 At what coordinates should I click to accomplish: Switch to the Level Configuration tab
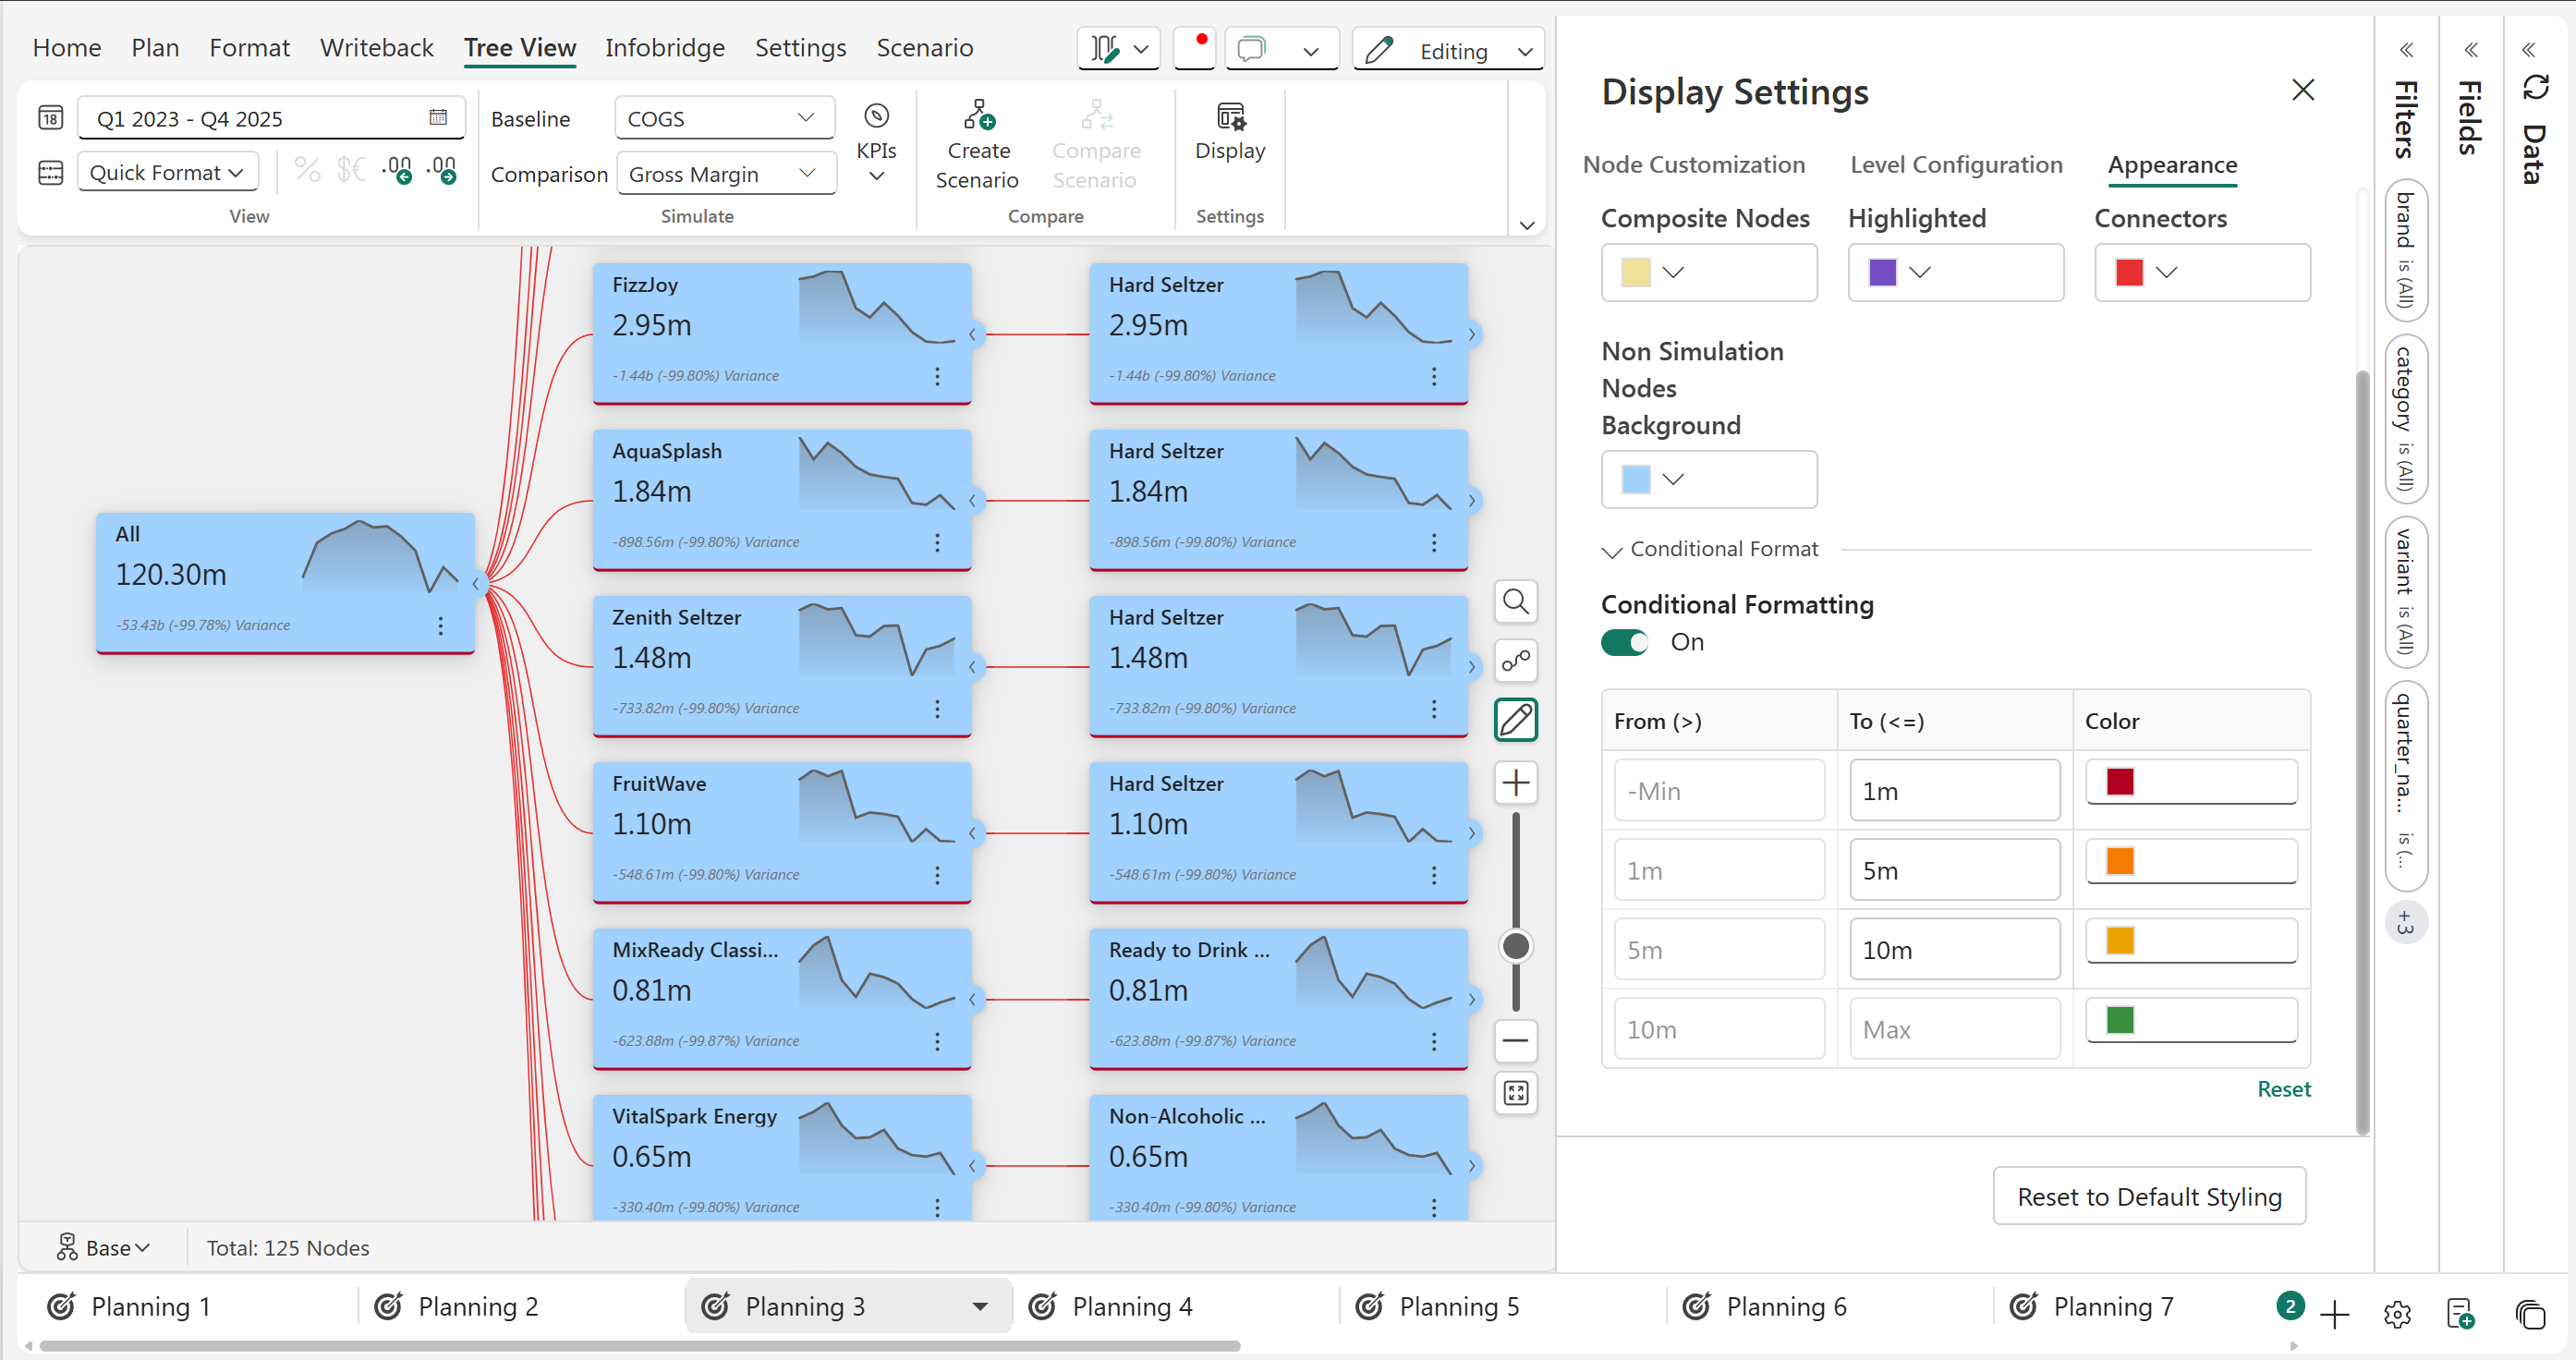(1955, 165)
